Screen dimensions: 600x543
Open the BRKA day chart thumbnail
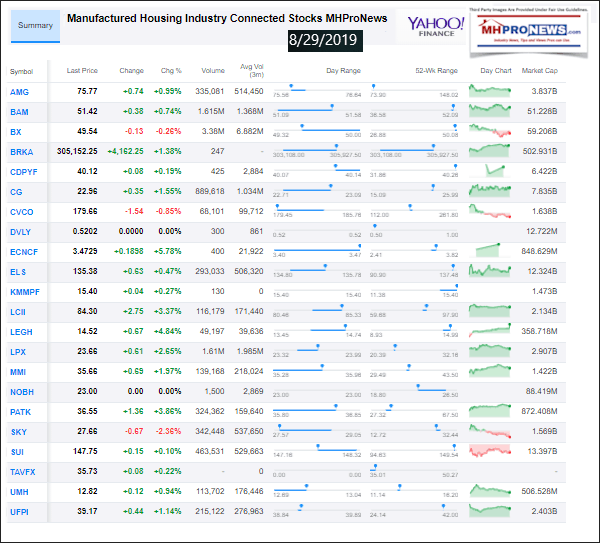[x=490, y=150]
